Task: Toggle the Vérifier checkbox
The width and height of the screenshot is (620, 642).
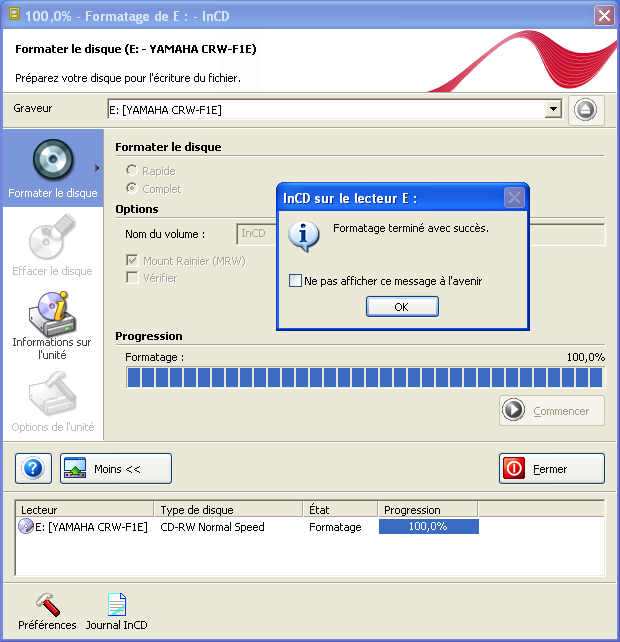Action: pyautogui.click(x=132, y=278)
